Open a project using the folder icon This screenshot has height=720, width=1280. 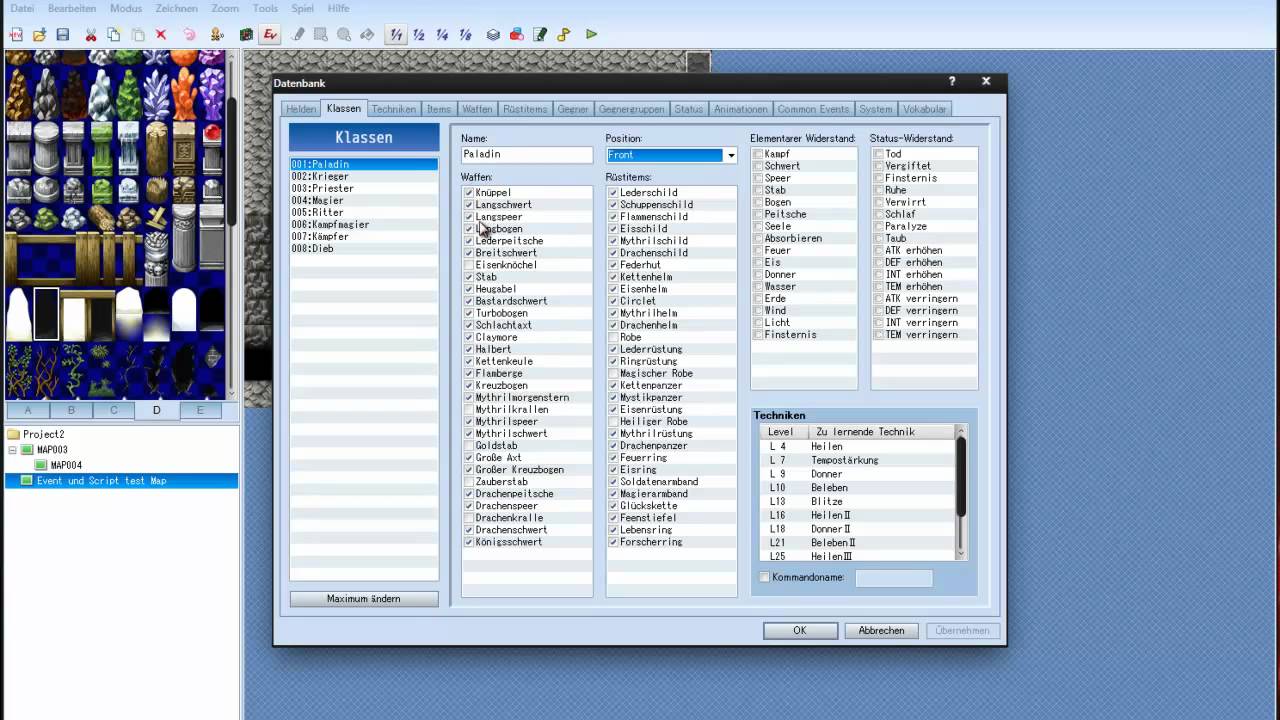(x=39, y=34)
